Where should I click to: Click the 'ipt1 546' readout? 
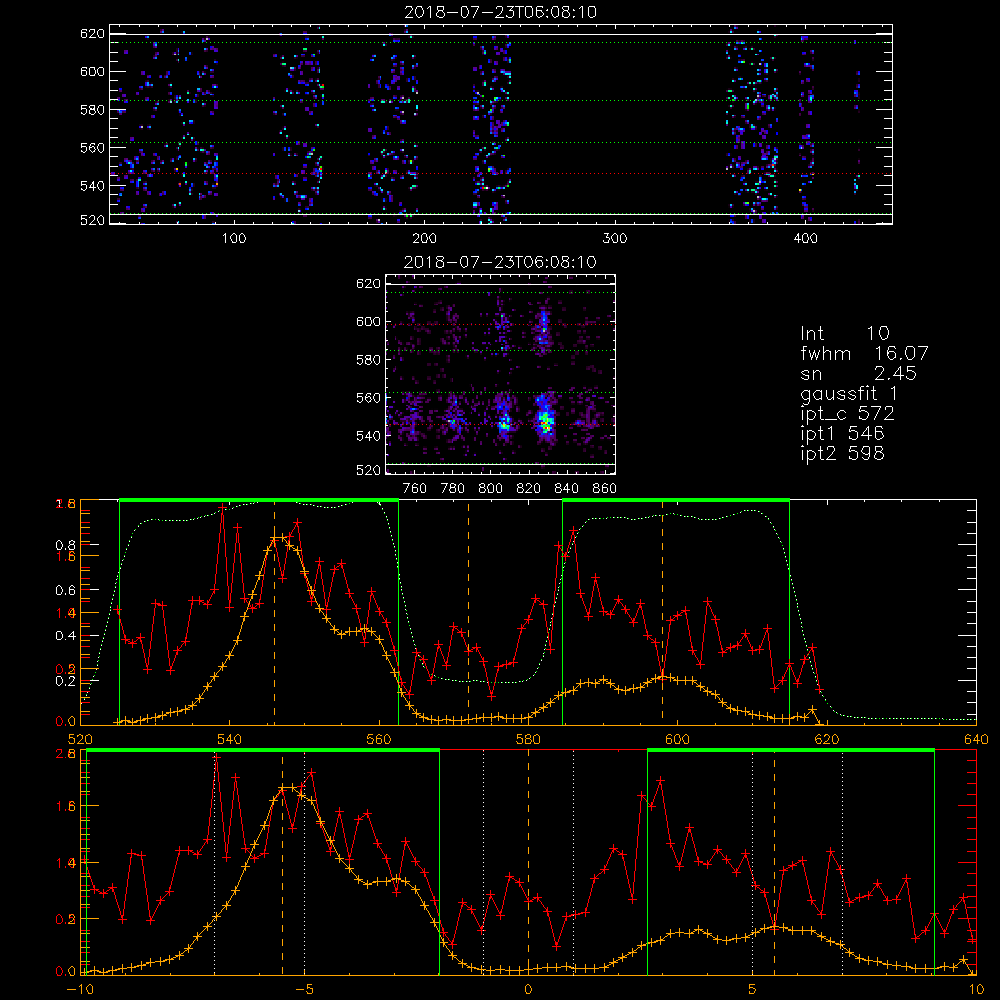[842, 434]
